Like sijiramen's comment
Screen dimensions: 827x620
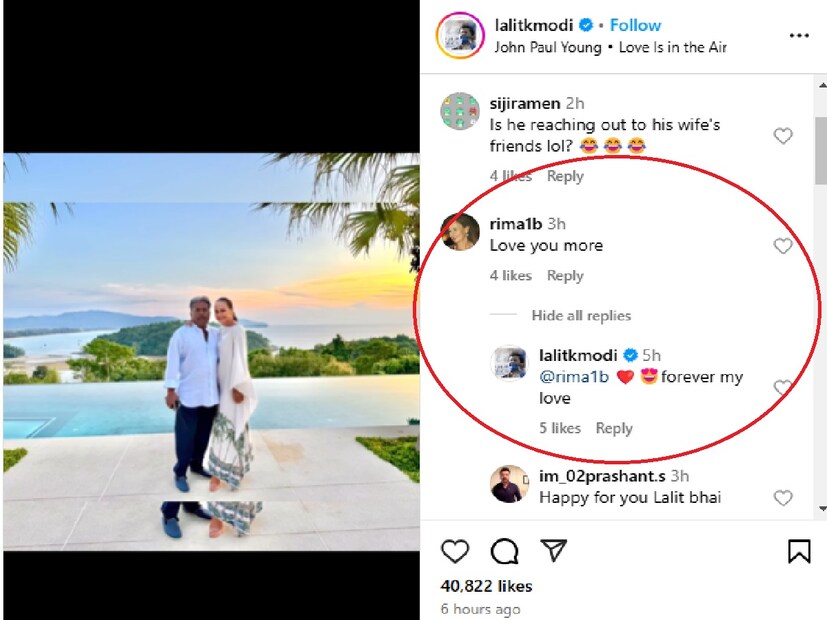pyautogui.click(x=783, y=136)
